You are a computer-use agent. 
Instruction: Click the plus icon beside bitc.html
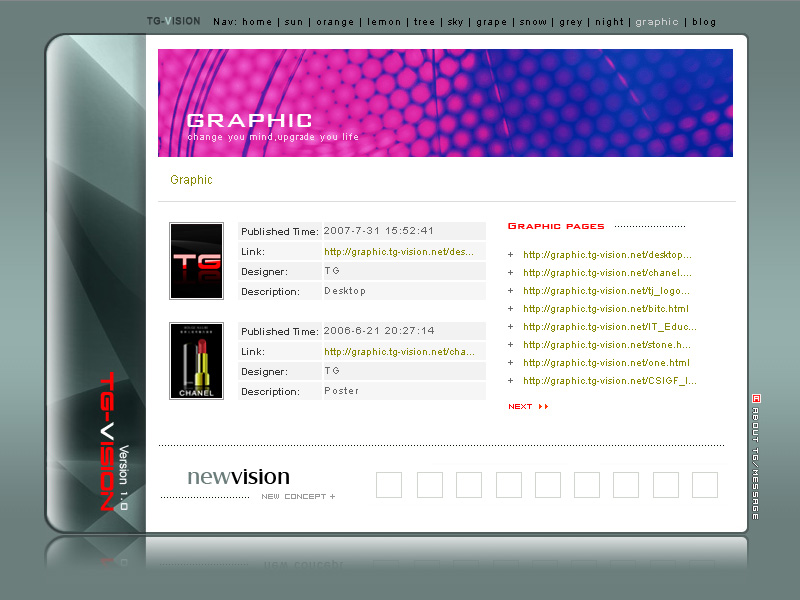[510, 309]
